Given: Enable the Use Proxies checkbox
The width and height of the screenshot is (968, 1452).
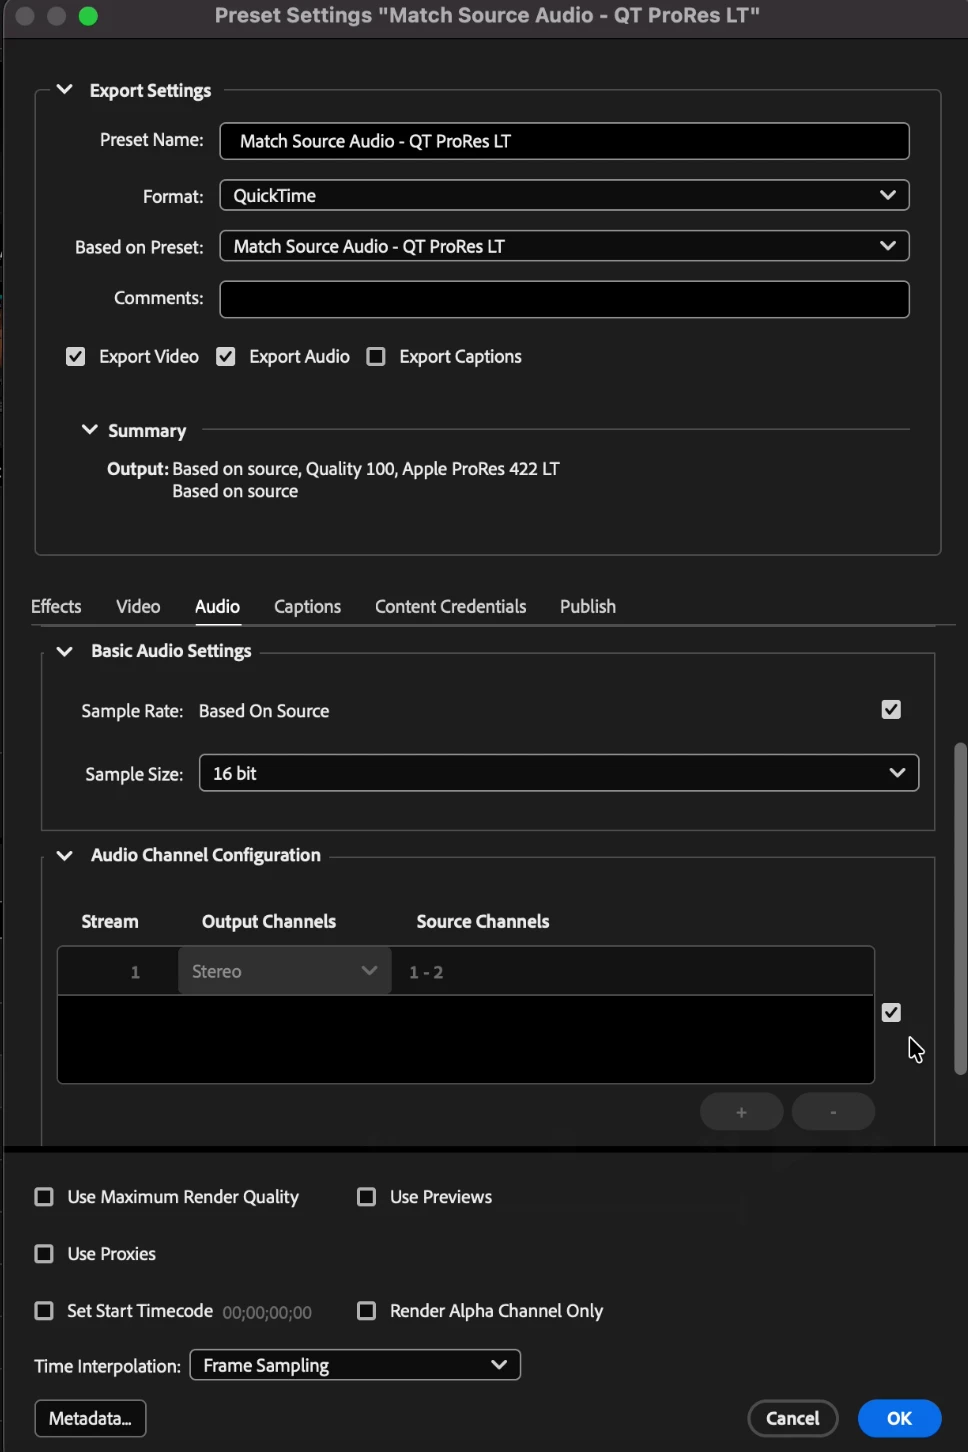Looking at the screenshot, I should (x=44, y=1254).
